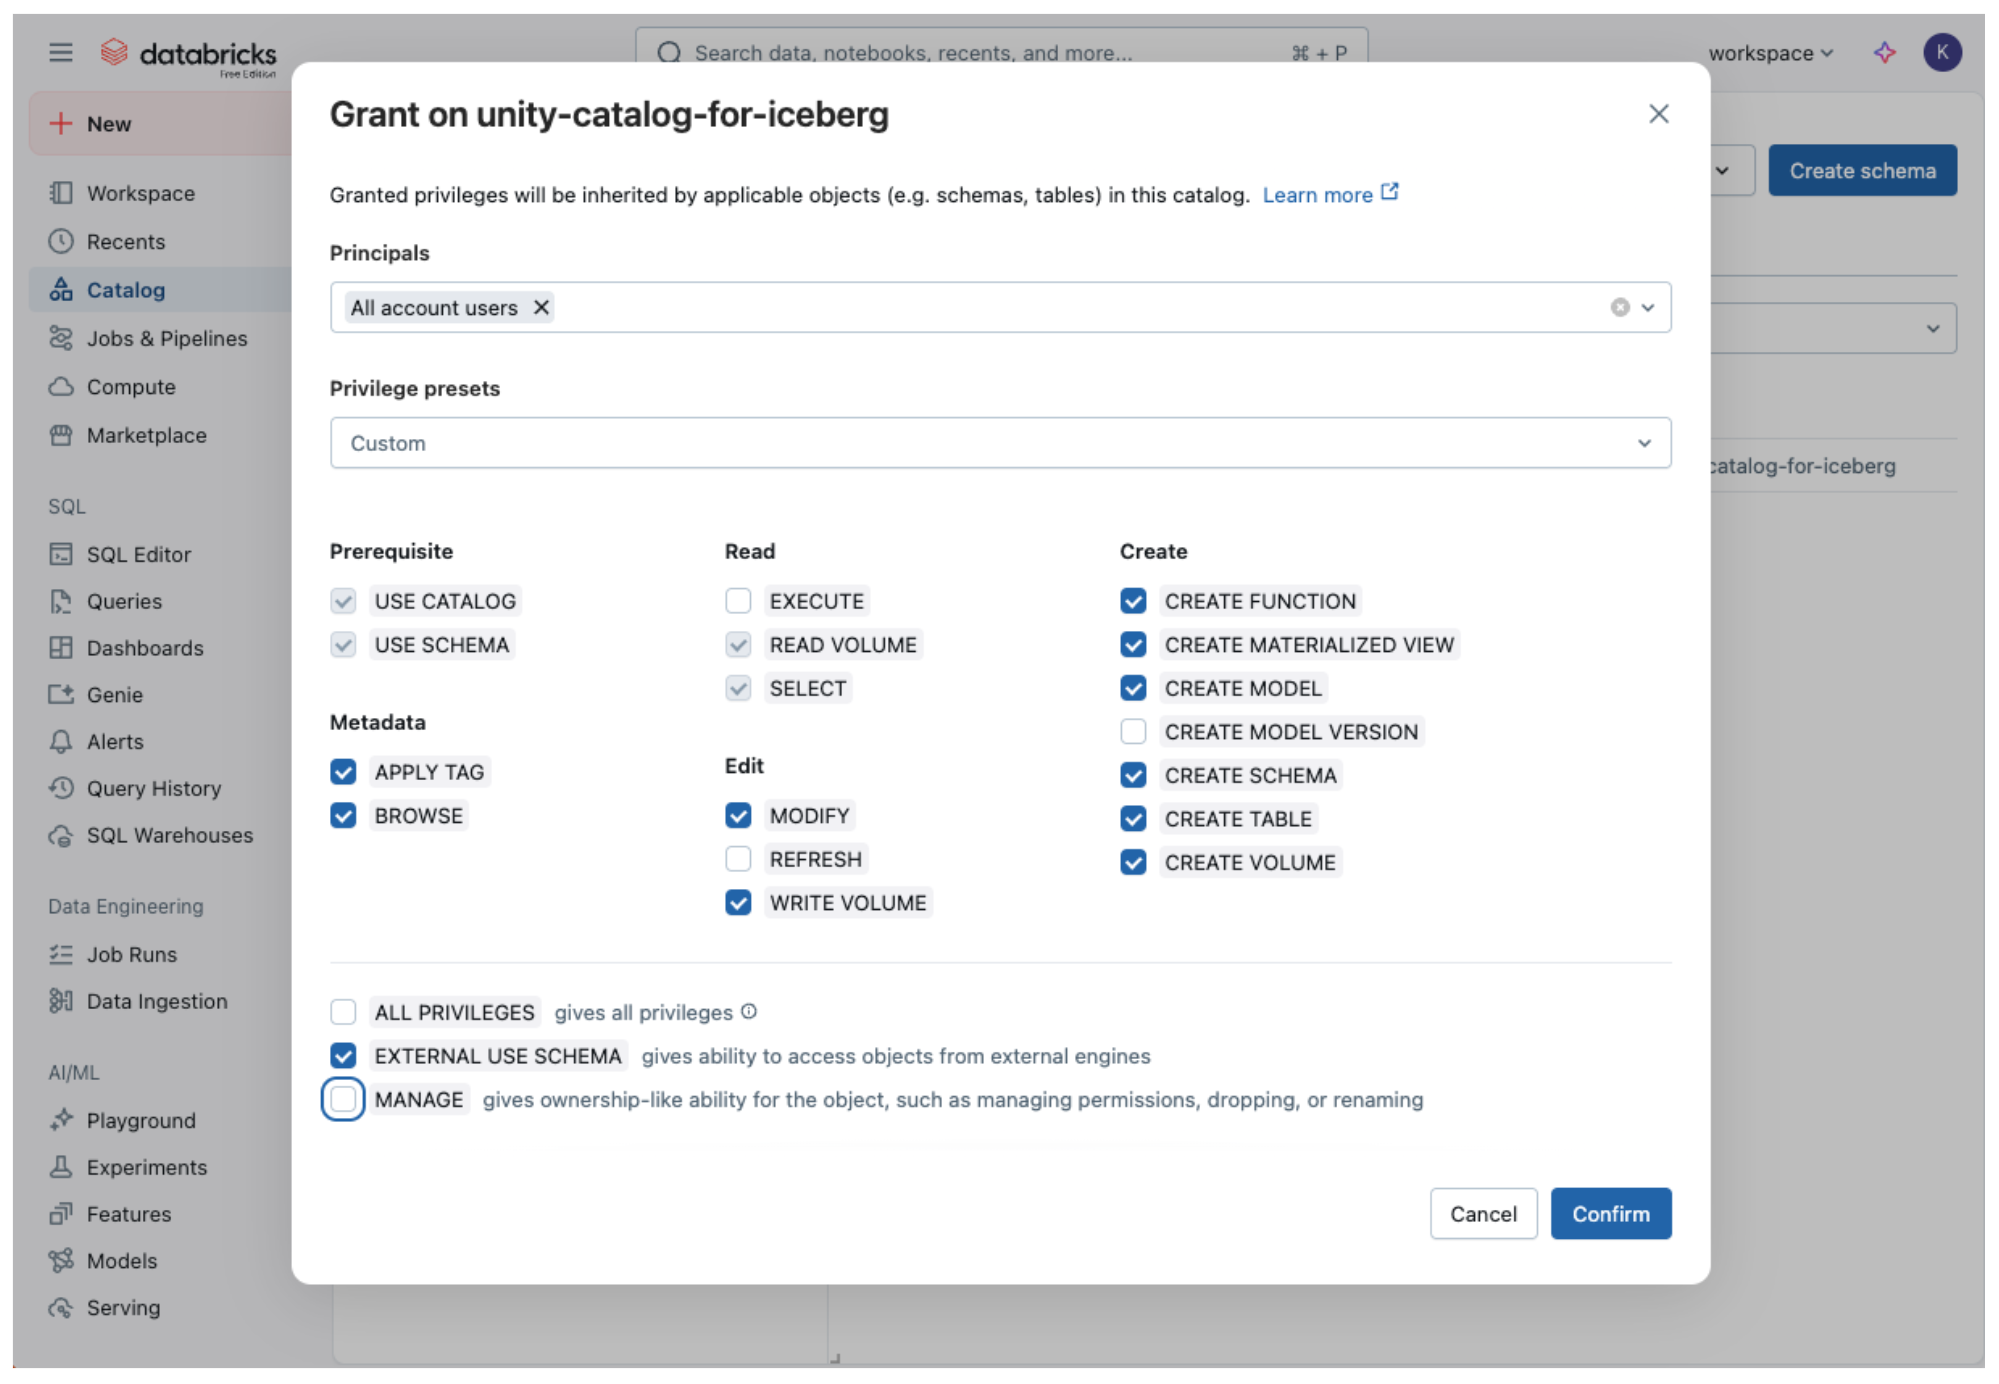Image resolution: width=1999 pixels, height=1384 pixels.
Task: Uncheck the WRITE VOLUME privilege
Action: 738,902
